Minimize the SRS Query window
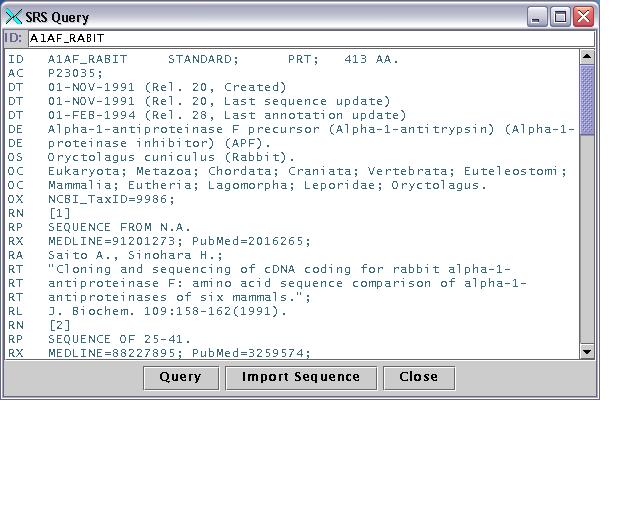This screenshot has width=640, height=512. click(x=538, y=17)
